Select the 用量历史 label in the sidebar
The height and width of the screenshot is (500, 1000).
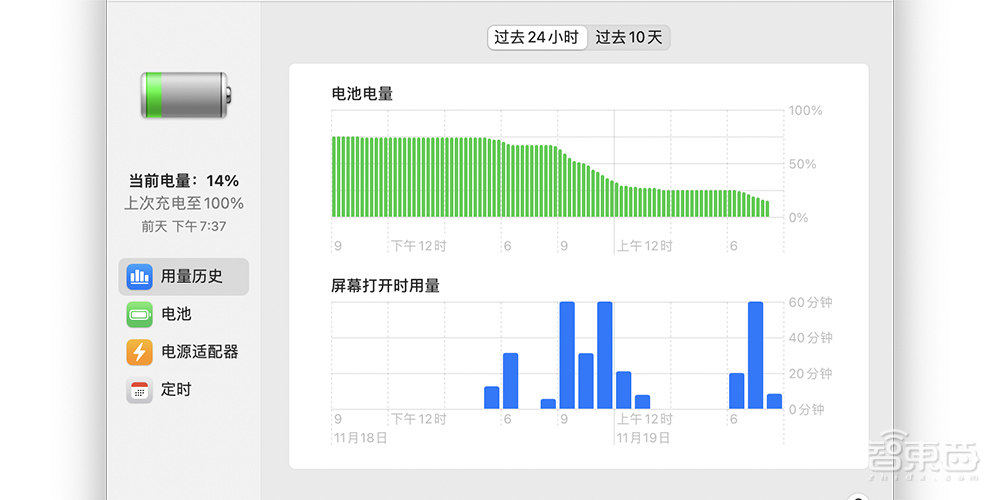point(191,276)
